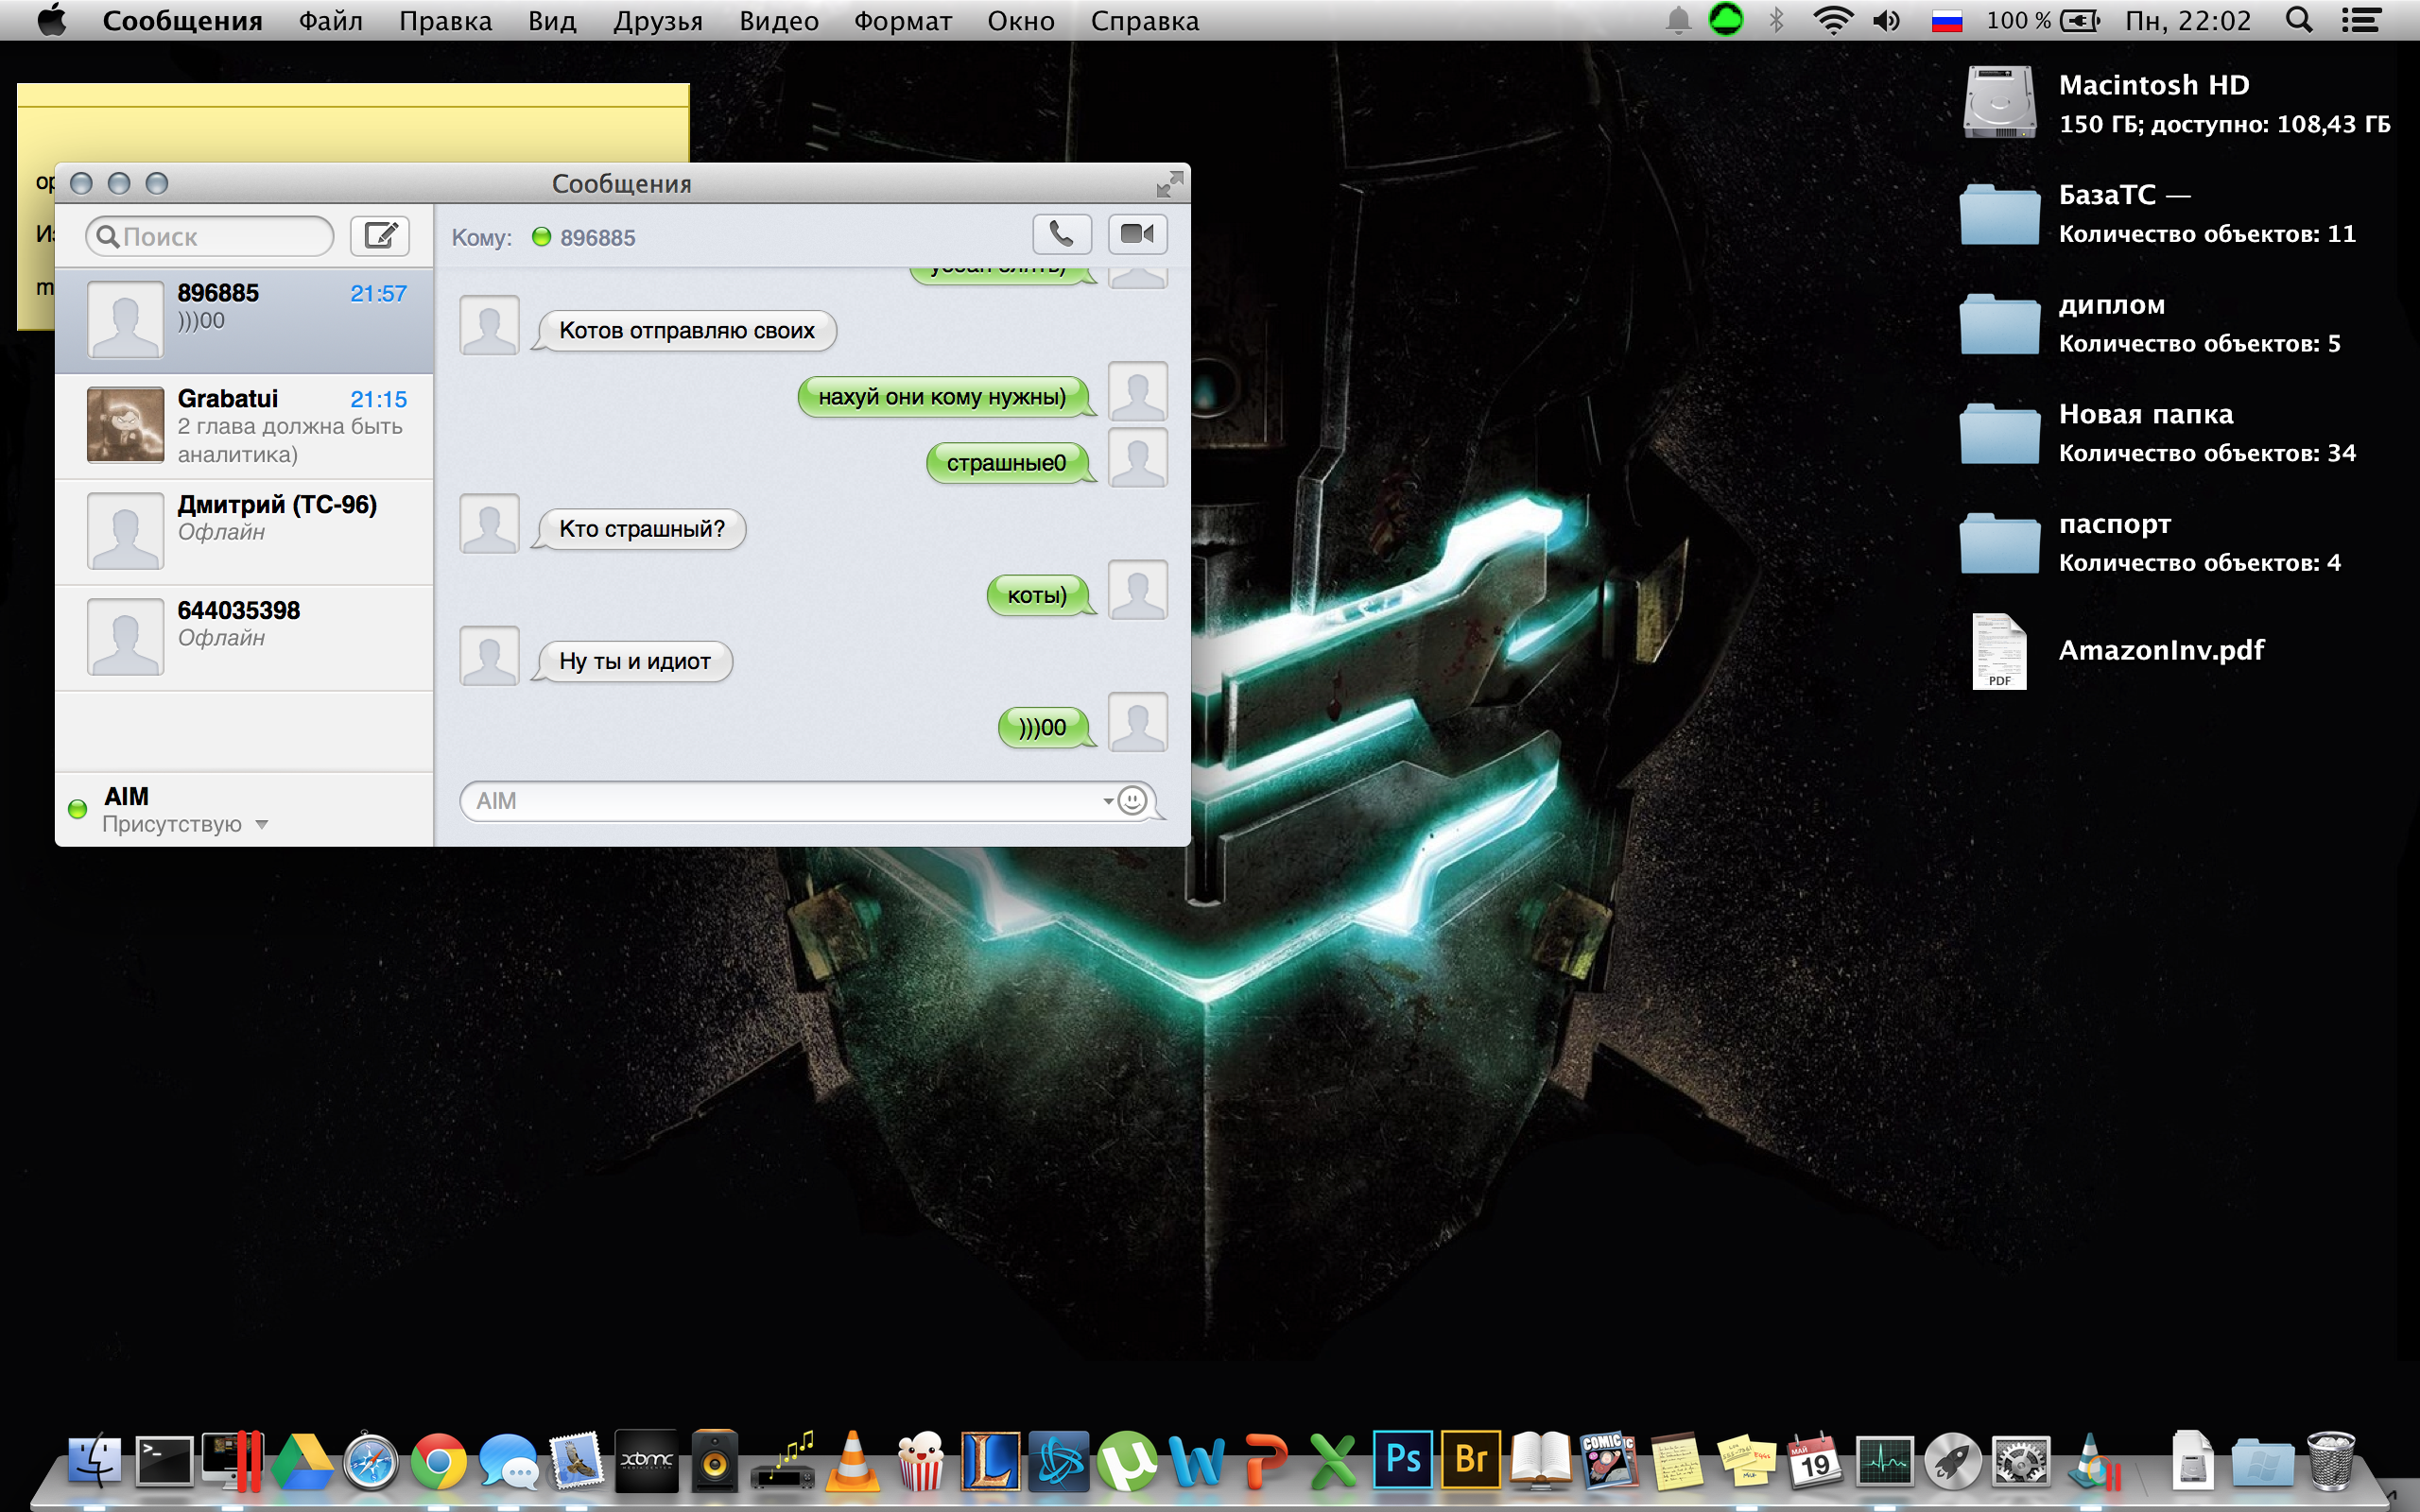The height and width of the screenshot is (1512, 2420).
Task: Select AmazonInv.pdf file on desktop
Action: coord(1999,651)
